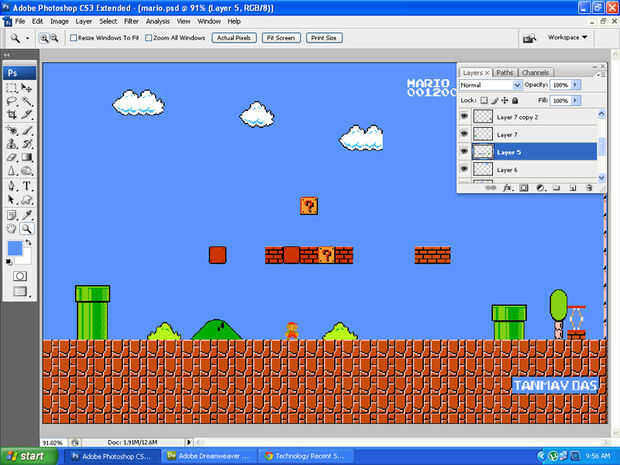Delete layer with trash icon
The height and width of the screenshot is (465, 620).
(589, 188)
